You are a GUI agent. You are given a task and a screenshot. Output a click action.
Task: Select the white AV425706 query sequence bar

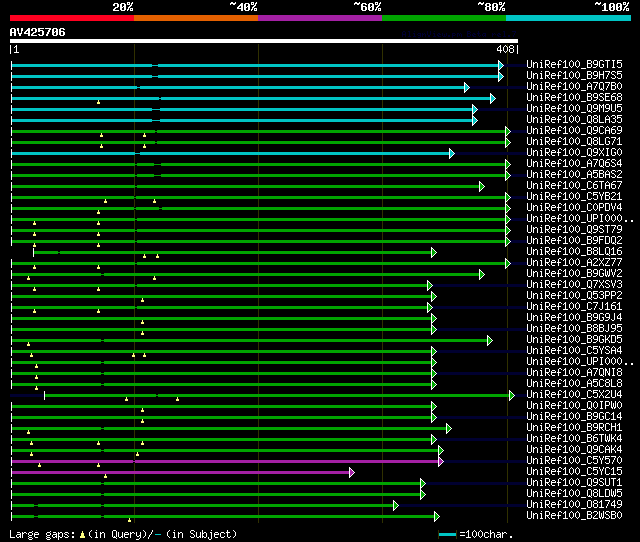(264, 41)
